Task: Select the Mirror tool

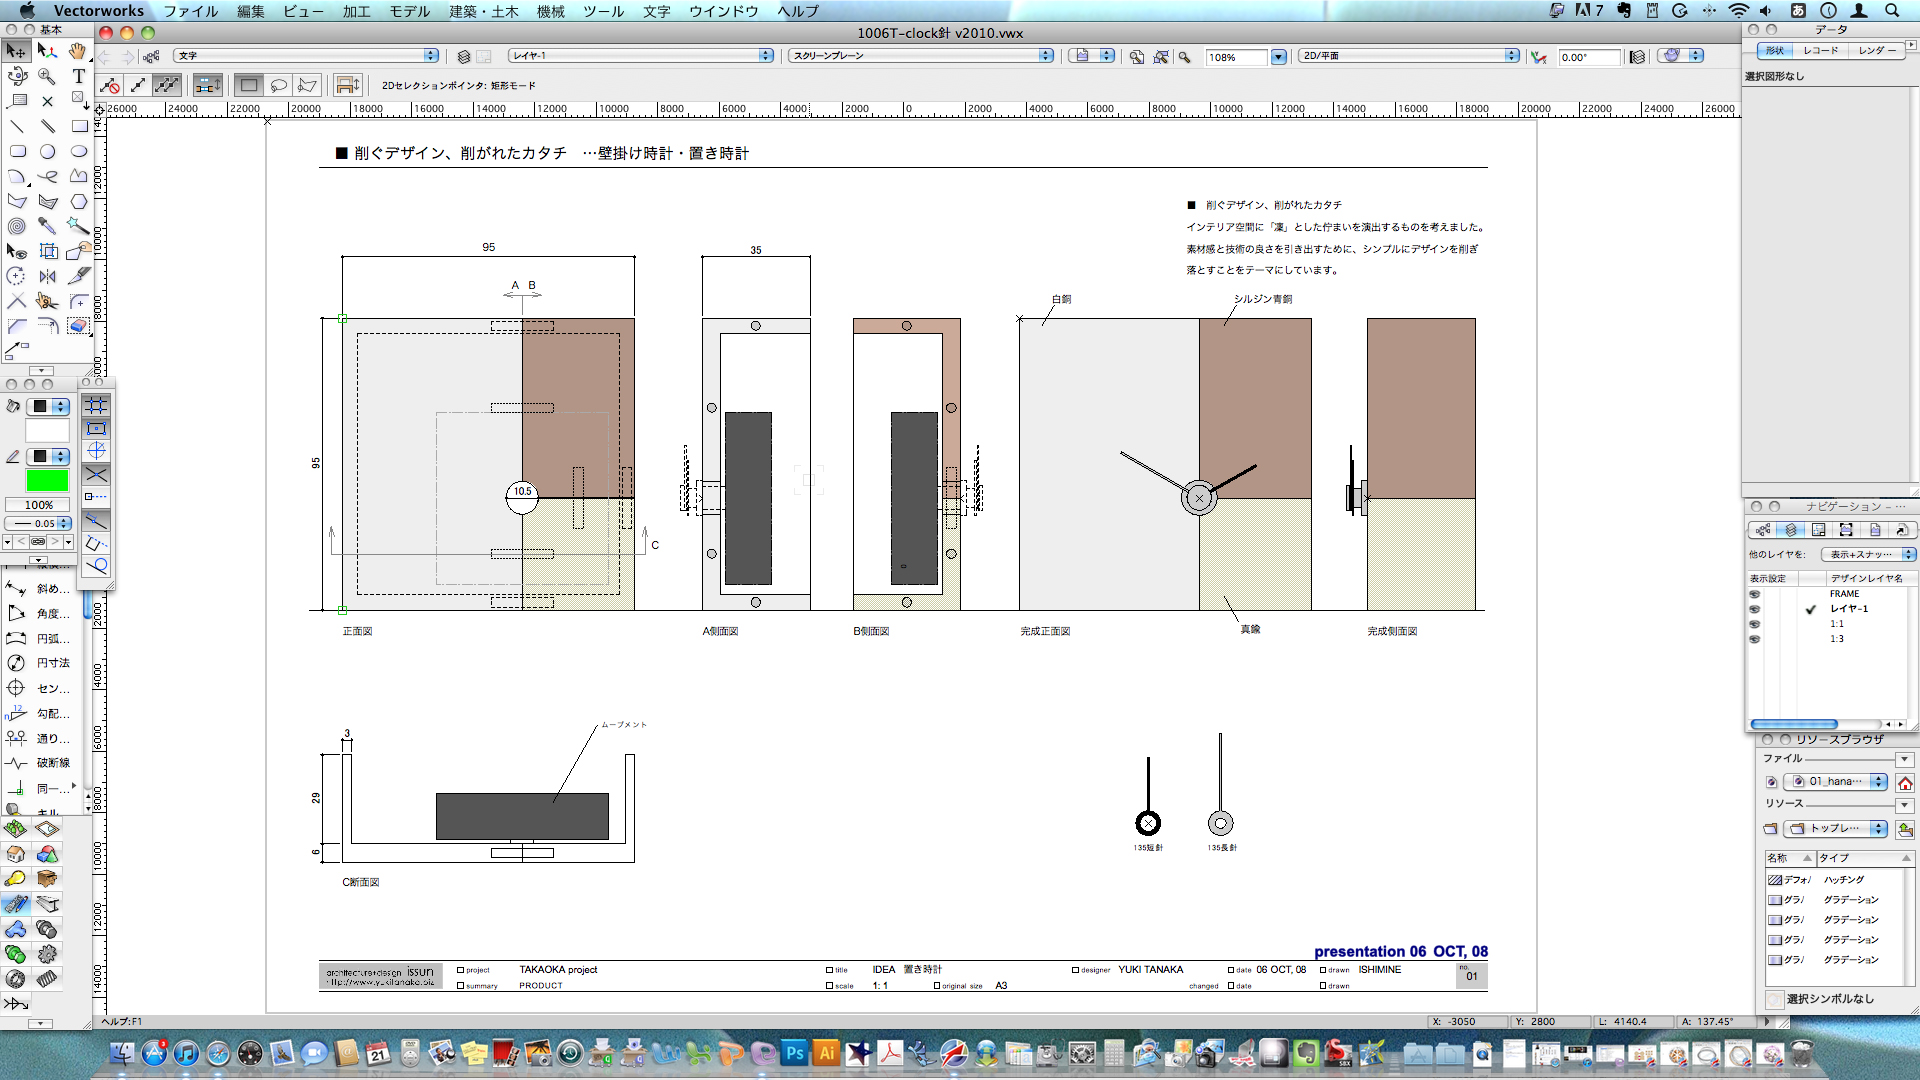Action: click(47, 276)
